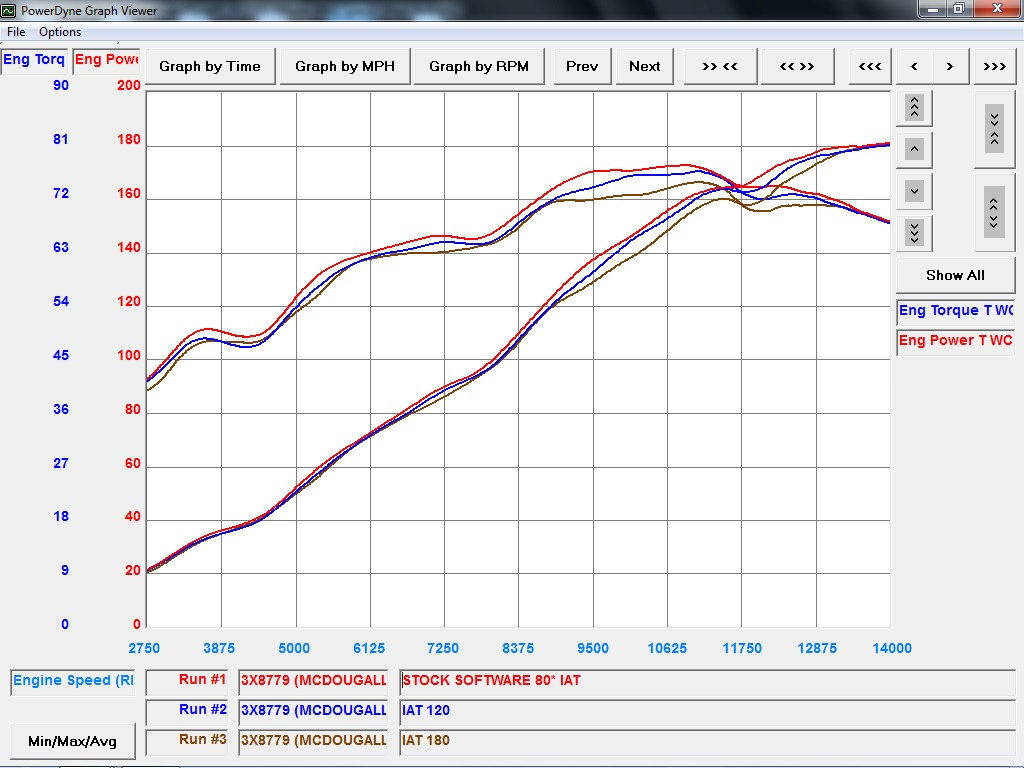
Task: Click the single up chevron button
Action: click(x=914, y=149)
